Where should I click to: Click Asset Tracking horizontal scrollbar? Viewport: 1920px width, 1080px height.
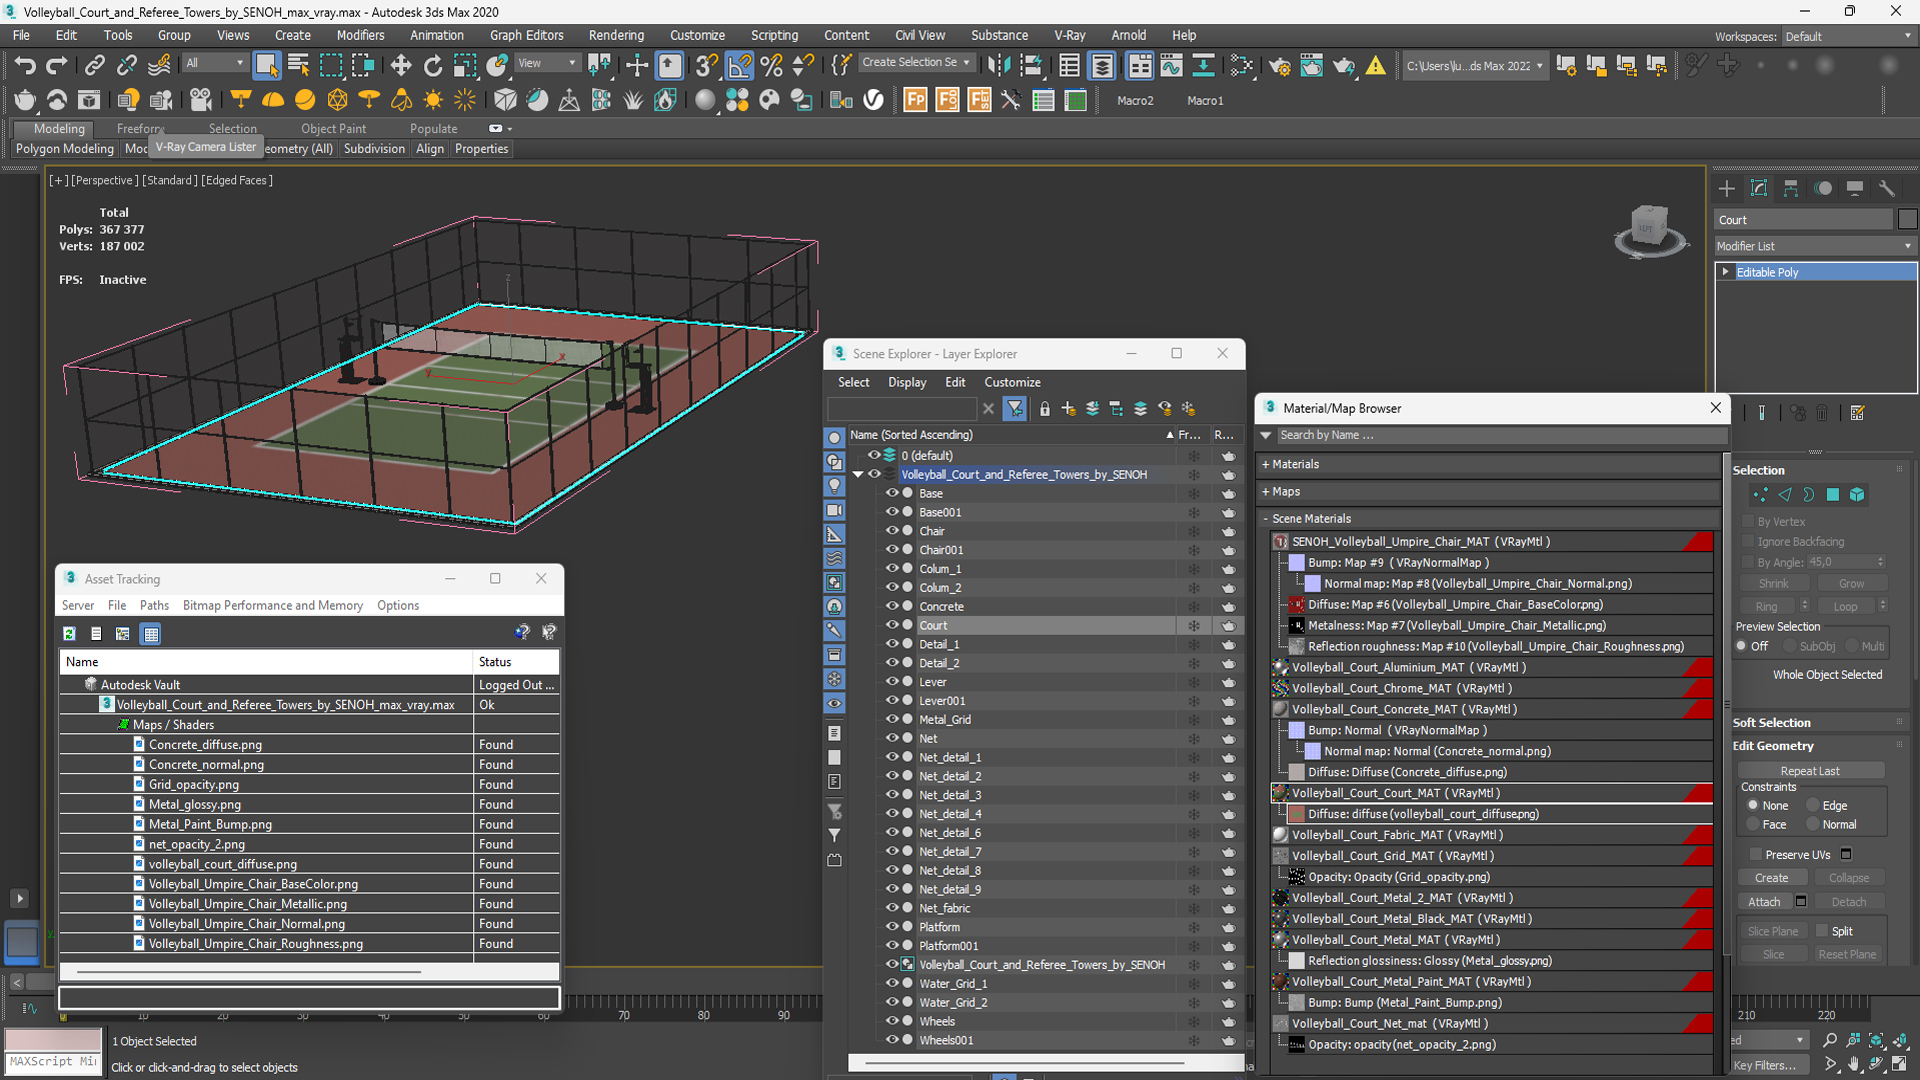point(249,972)
